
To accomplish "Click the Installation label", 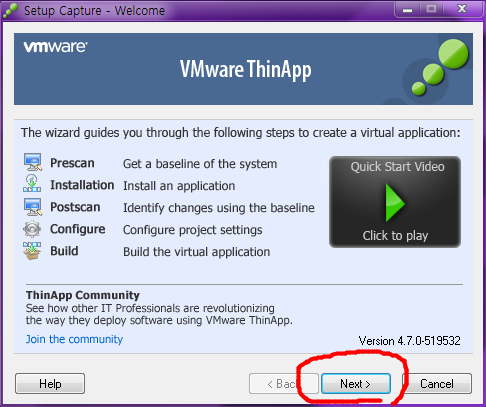I will point(82,185).
